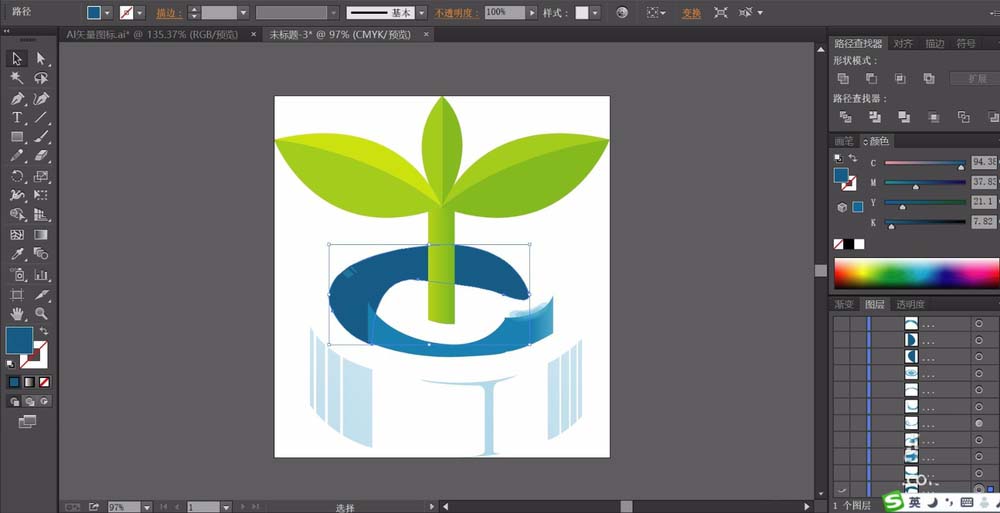This screenshot has width=1000, height=513.
Task: Open stroke color dropdown in control bar
Action: coord(140,13)
